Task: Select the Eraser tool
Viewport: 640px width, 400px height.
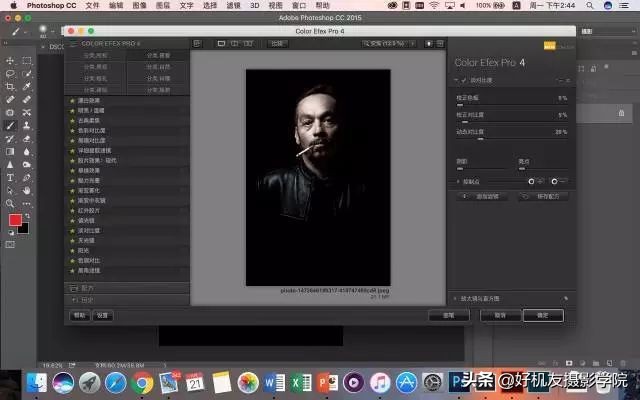Action: point(27,139)
